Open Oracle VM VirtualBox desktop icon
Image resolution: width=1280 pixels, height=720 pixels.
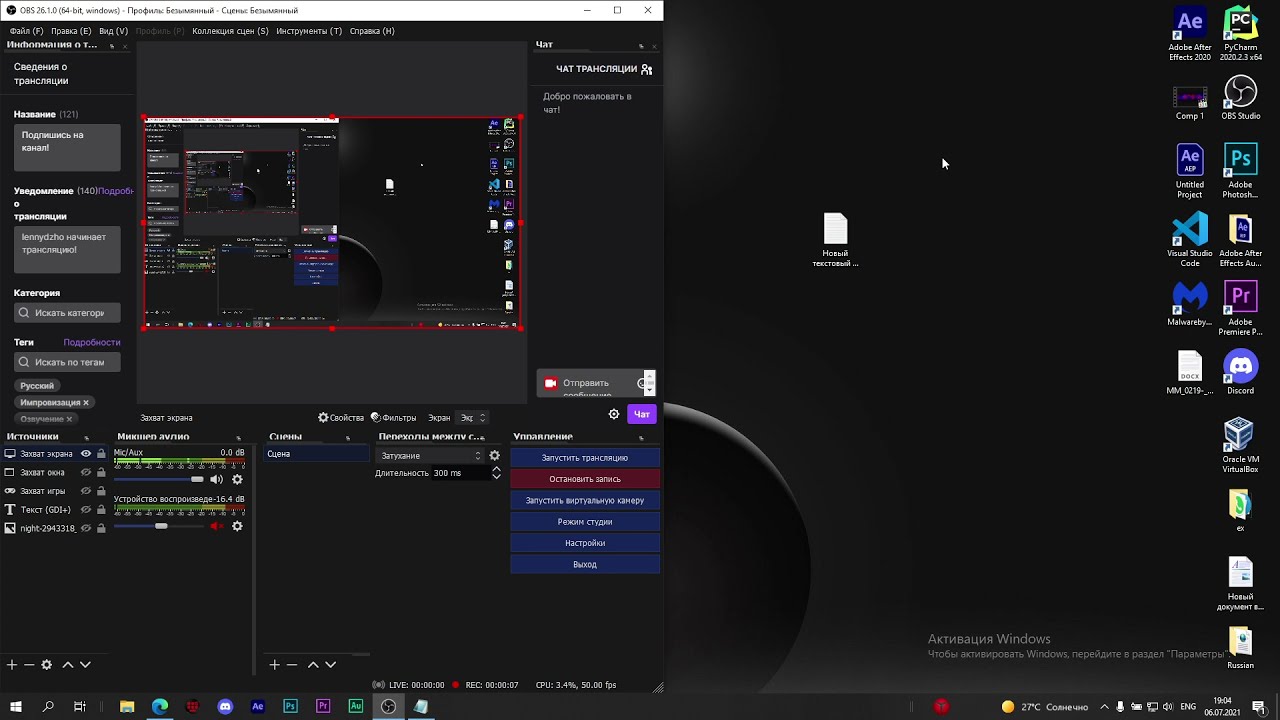[1240, 445]
